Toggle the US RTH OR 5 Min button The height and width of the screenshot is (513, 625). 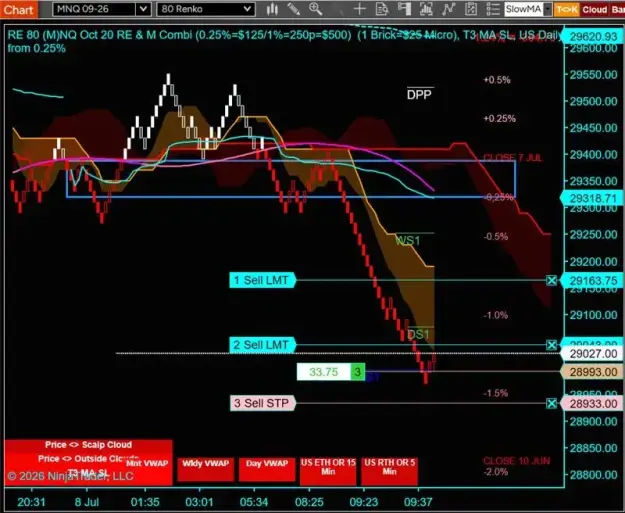(389, 471)
